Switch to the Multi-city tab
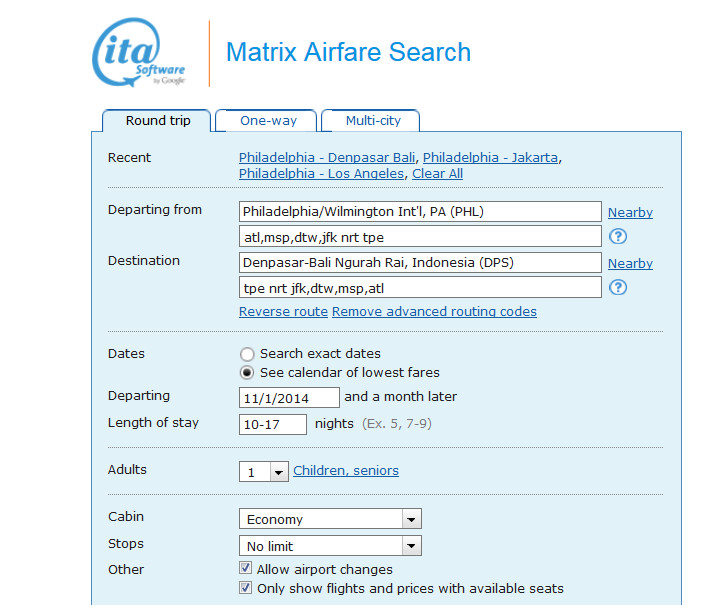This screenshot has width=714, height=605. pos(373,121)
